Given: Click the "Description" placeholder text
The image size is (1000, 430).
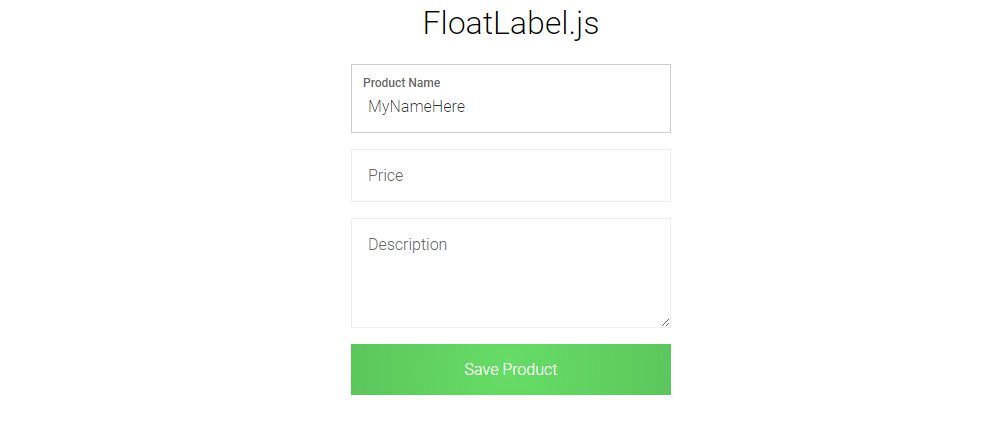Looking at the screenshot, I should (407, 245).
